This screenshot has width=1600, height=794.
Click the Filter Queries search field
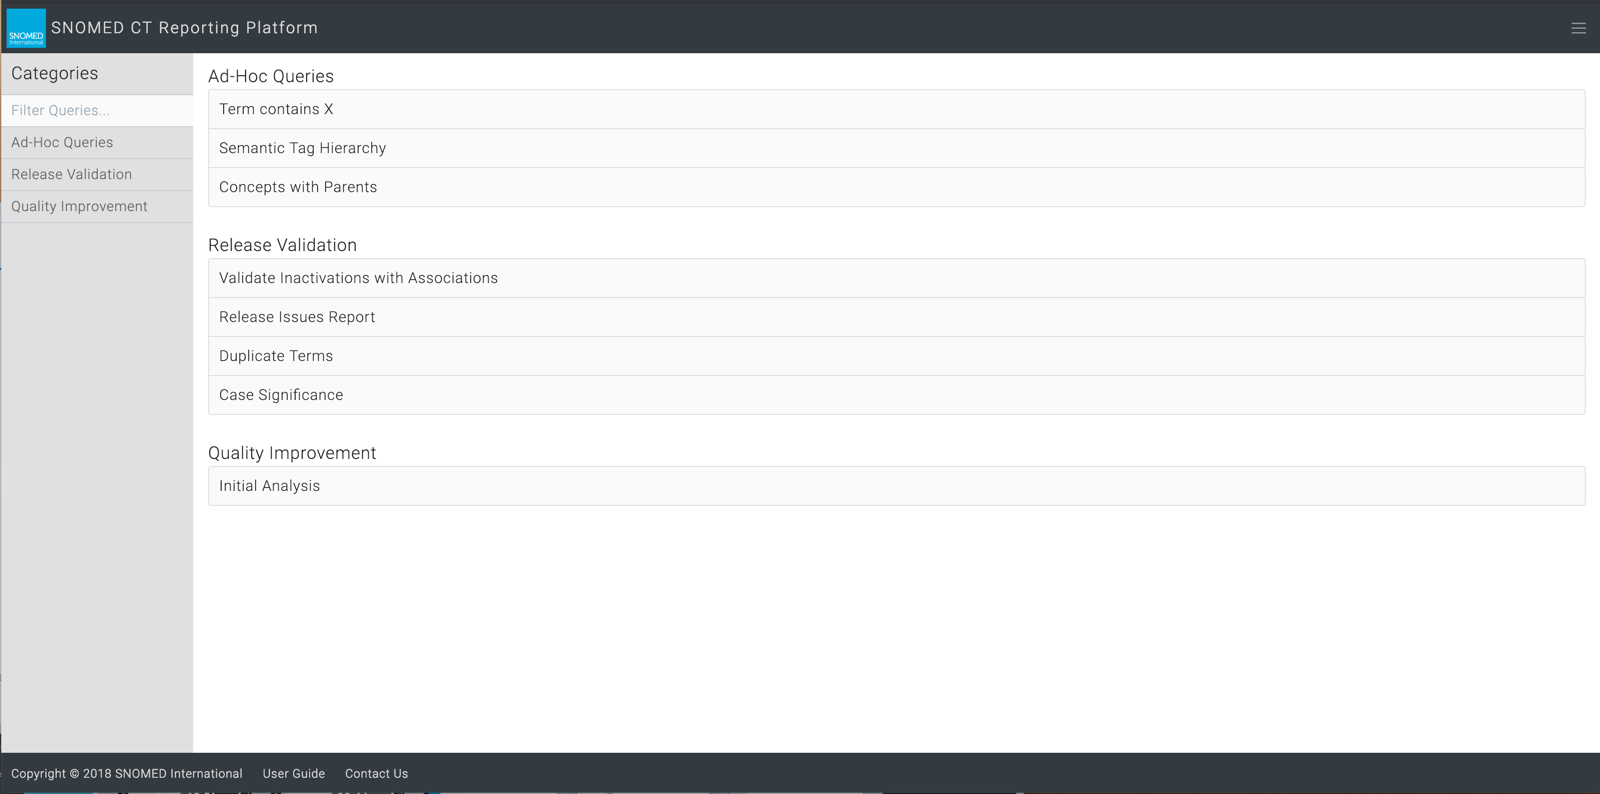[x=96, y=110]
